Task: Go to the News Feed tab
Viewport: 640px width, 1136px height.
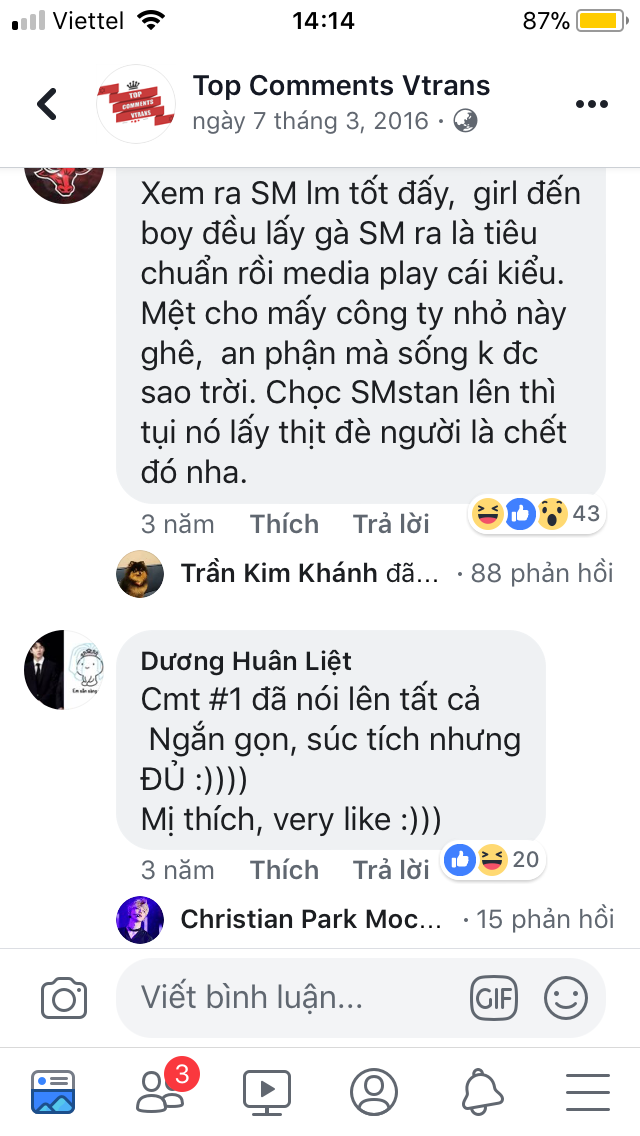Action: point(52,1090)
